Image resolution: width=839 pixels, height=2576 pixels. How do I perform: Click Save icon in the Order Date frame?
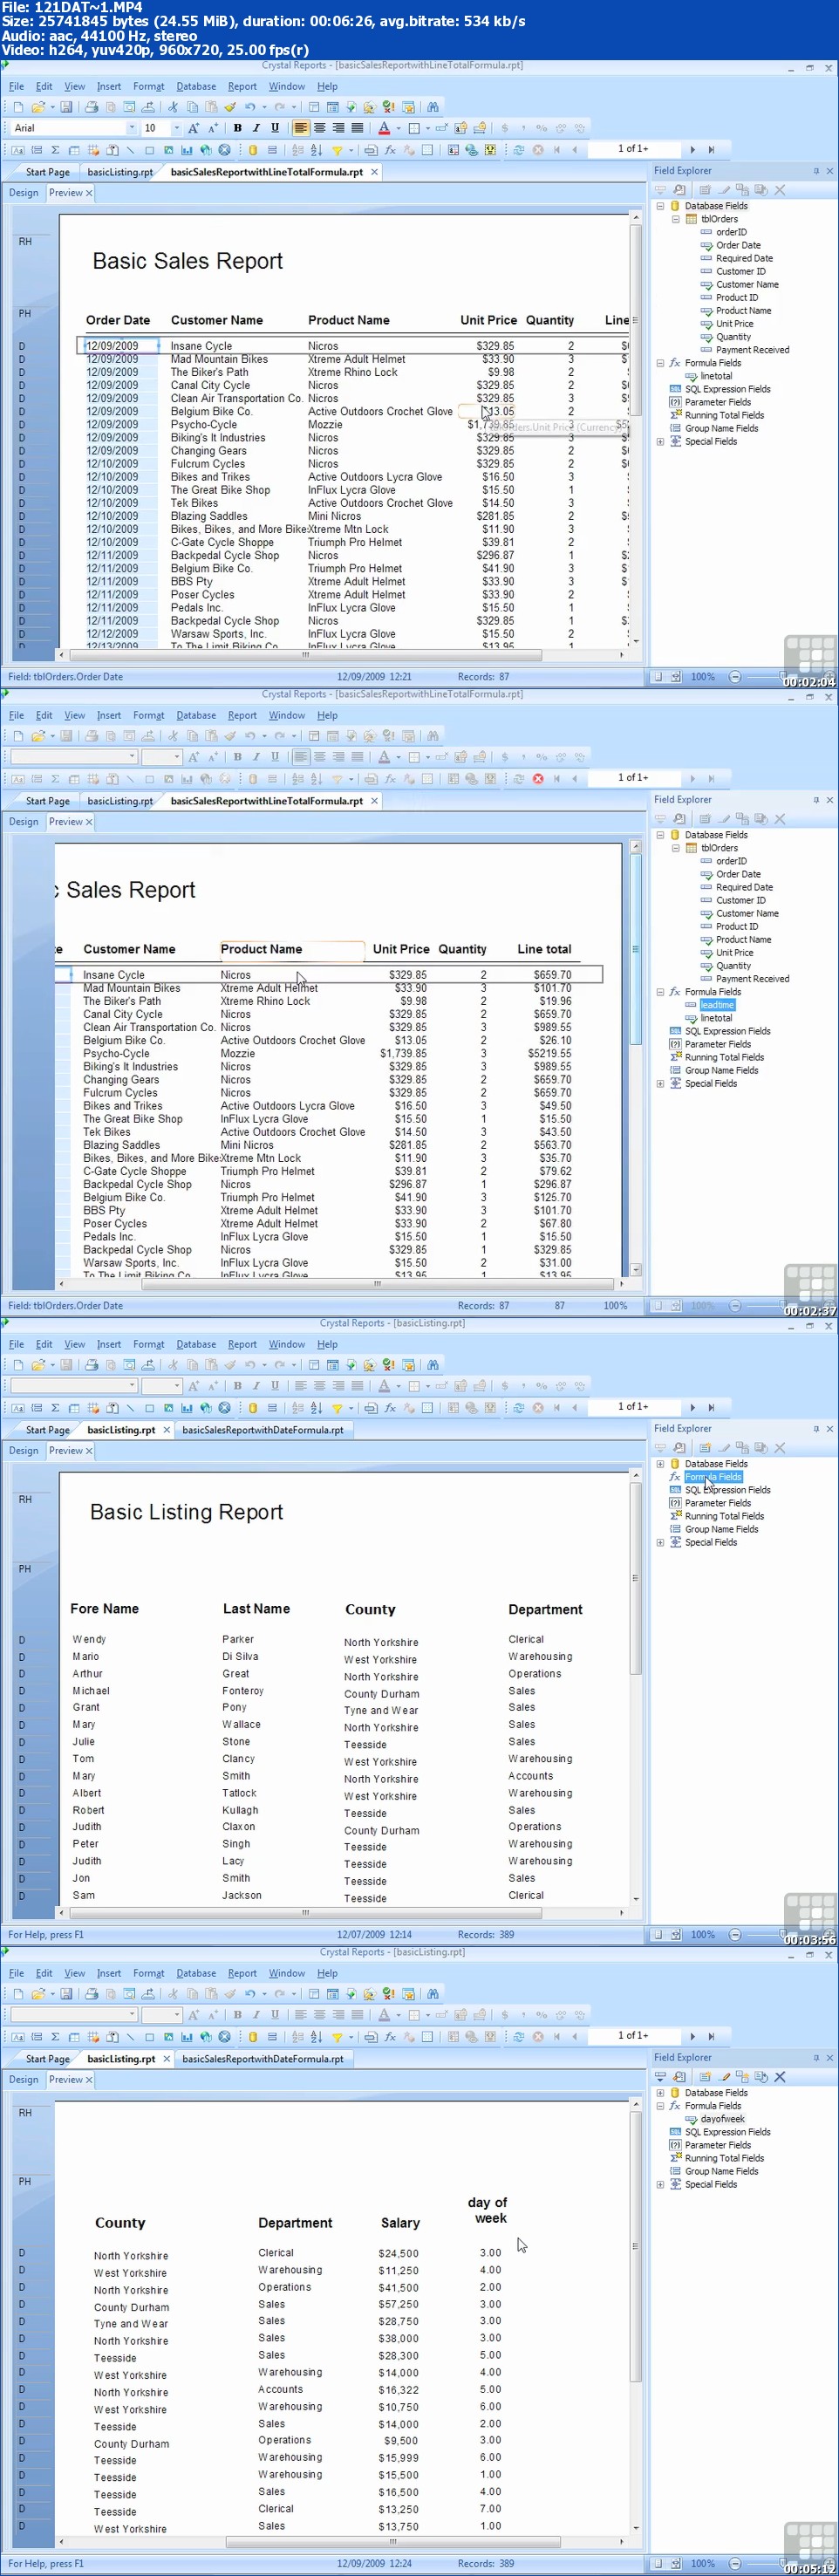coord(66,107)
